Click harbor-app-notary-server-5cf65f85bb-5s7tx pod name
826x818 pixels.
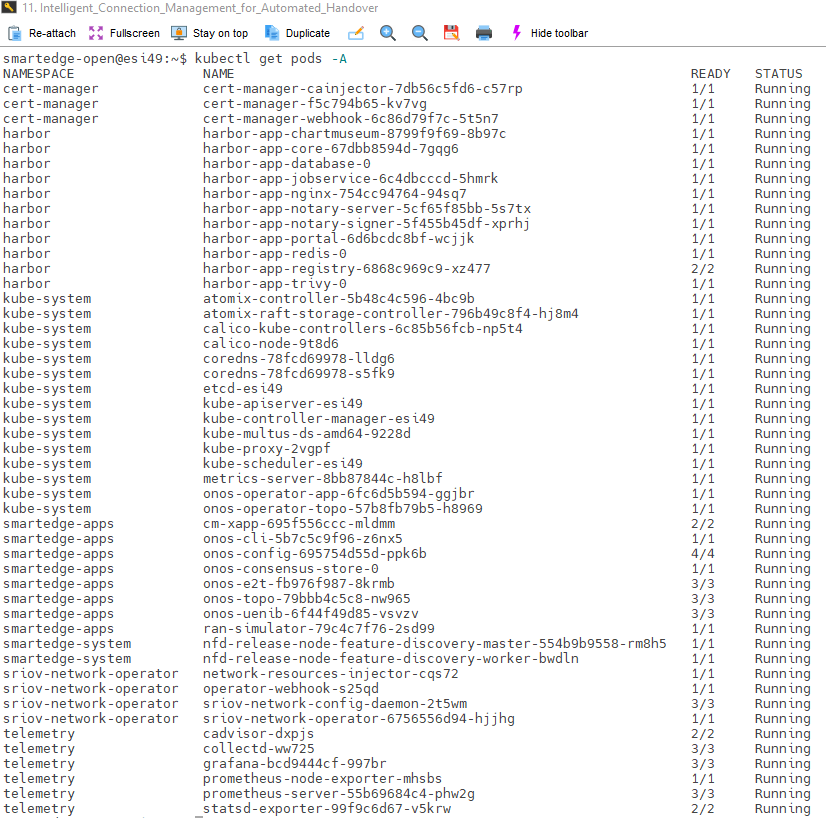(x=367, y=209)
